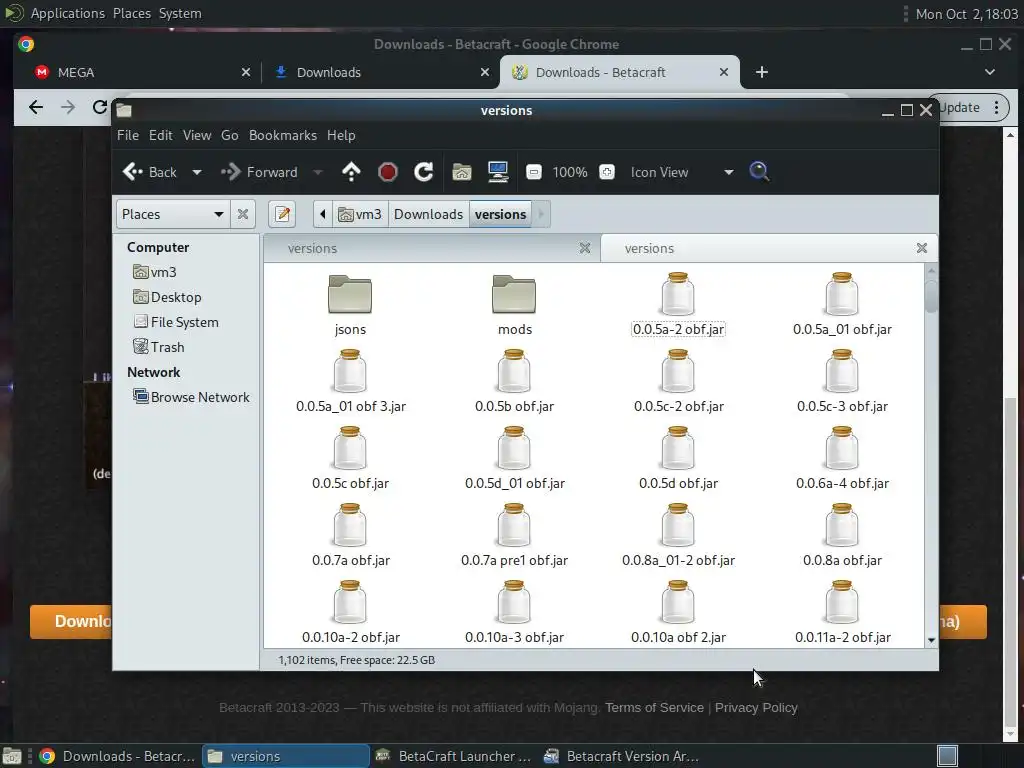Open the Edit menu
1024x768 pixels.
tap(161, 135)
